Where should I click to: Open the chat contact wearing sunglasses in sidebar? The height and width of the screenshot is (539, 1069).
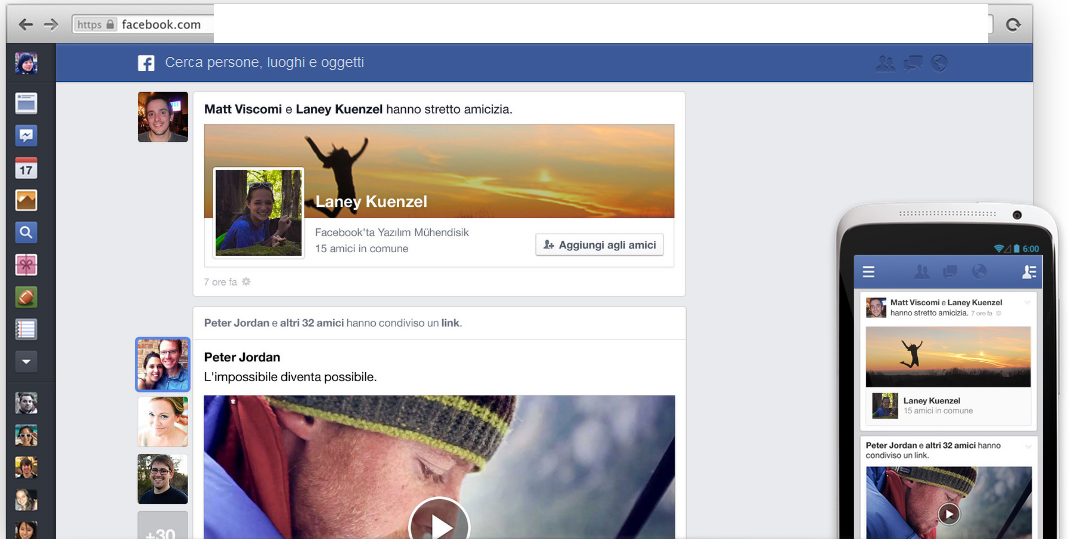point(26,435)
